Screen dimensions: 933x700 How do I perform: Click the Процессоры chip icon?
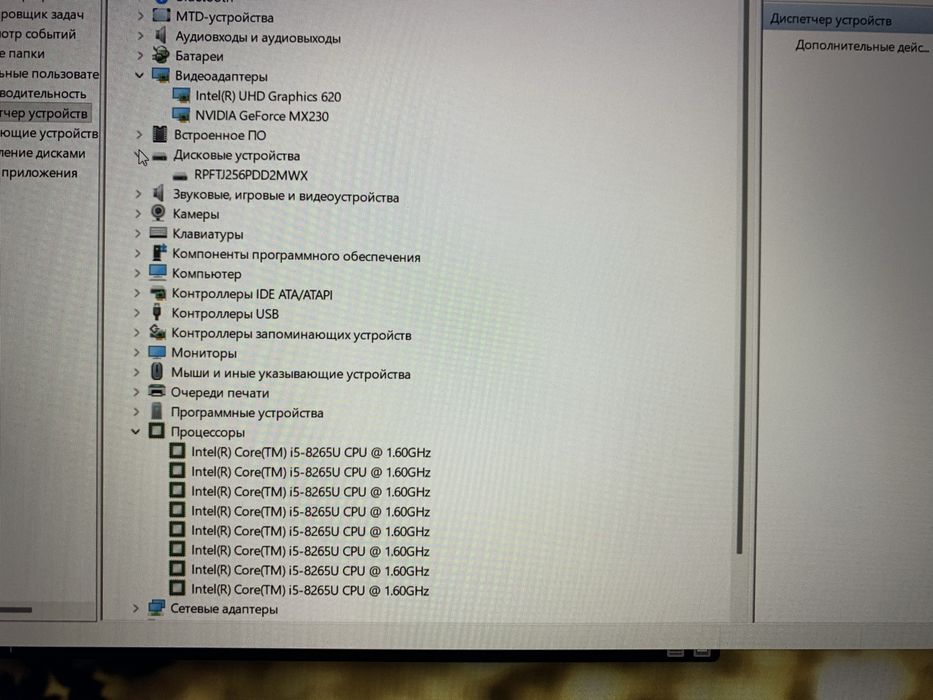156,430
